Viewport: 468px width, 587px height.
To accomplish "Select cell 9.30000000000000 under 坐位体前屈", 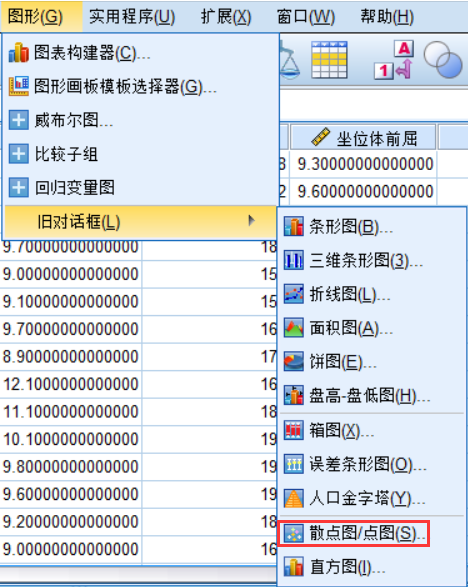I will pos(363,164).
